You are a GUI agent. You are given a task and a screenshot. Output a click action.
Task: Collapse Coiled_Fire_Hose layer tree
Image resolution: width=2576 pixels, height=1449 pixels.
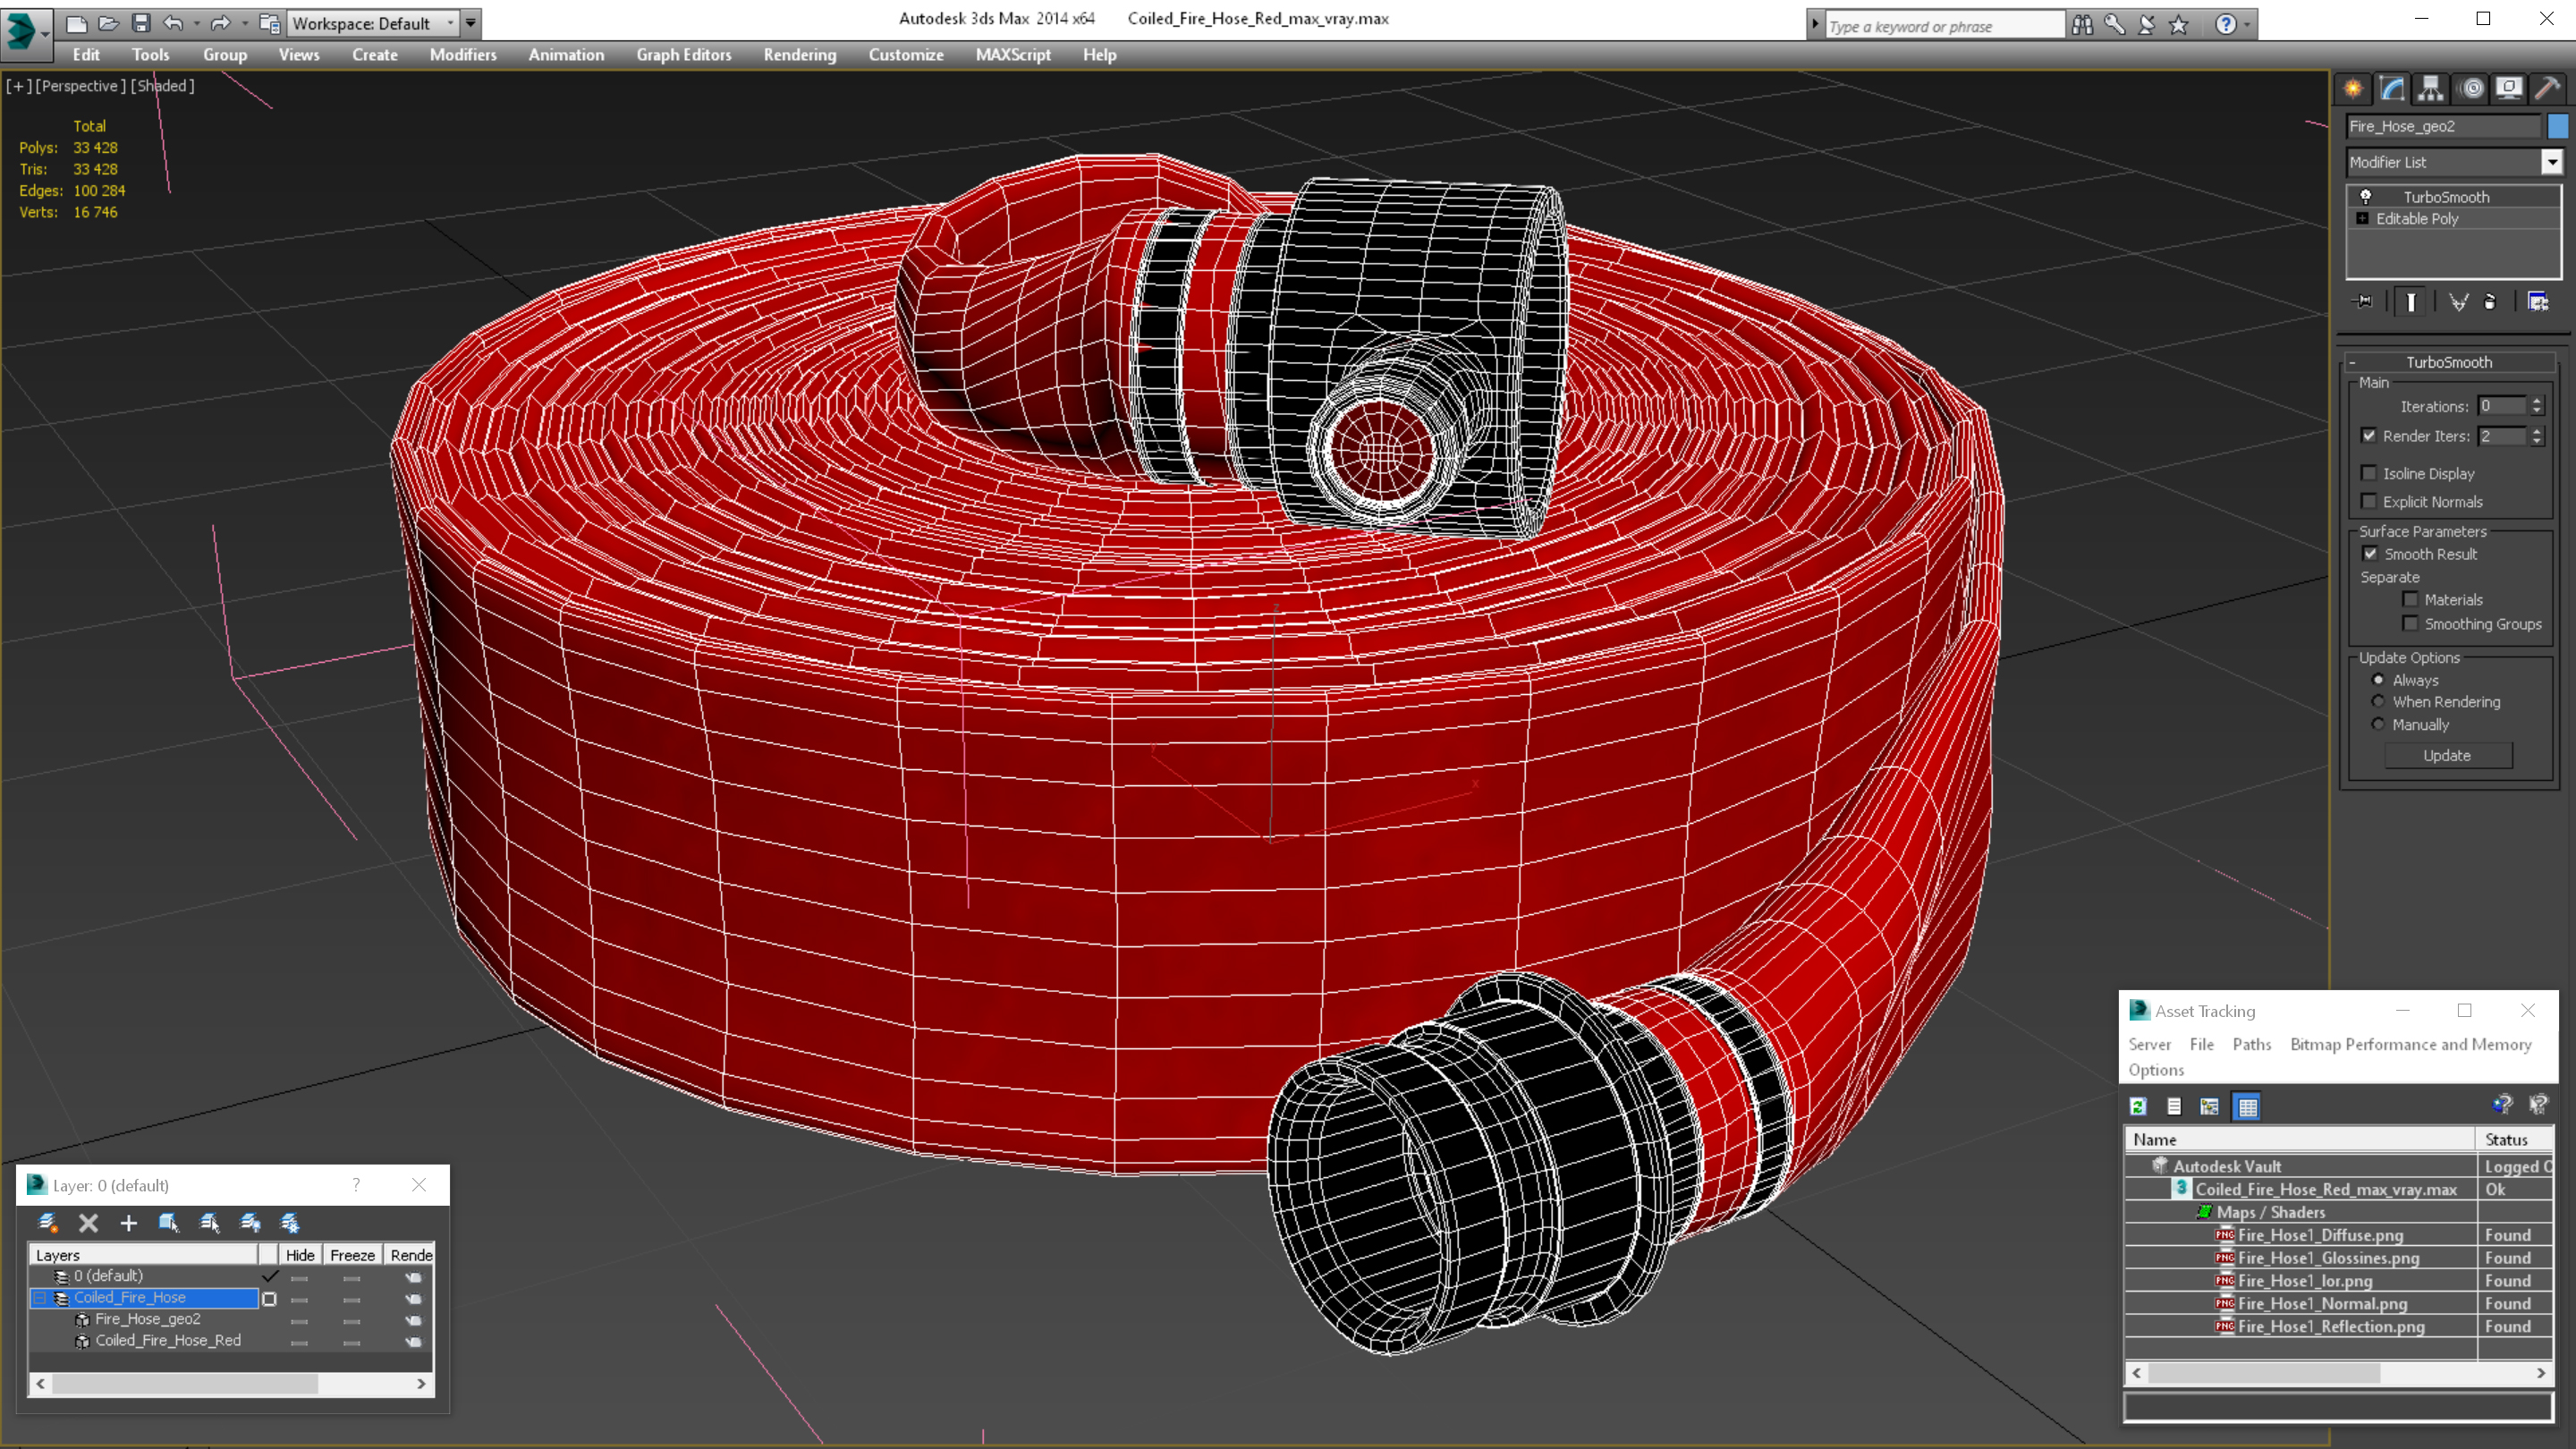pyautogui.click(x=40, y=1298)
